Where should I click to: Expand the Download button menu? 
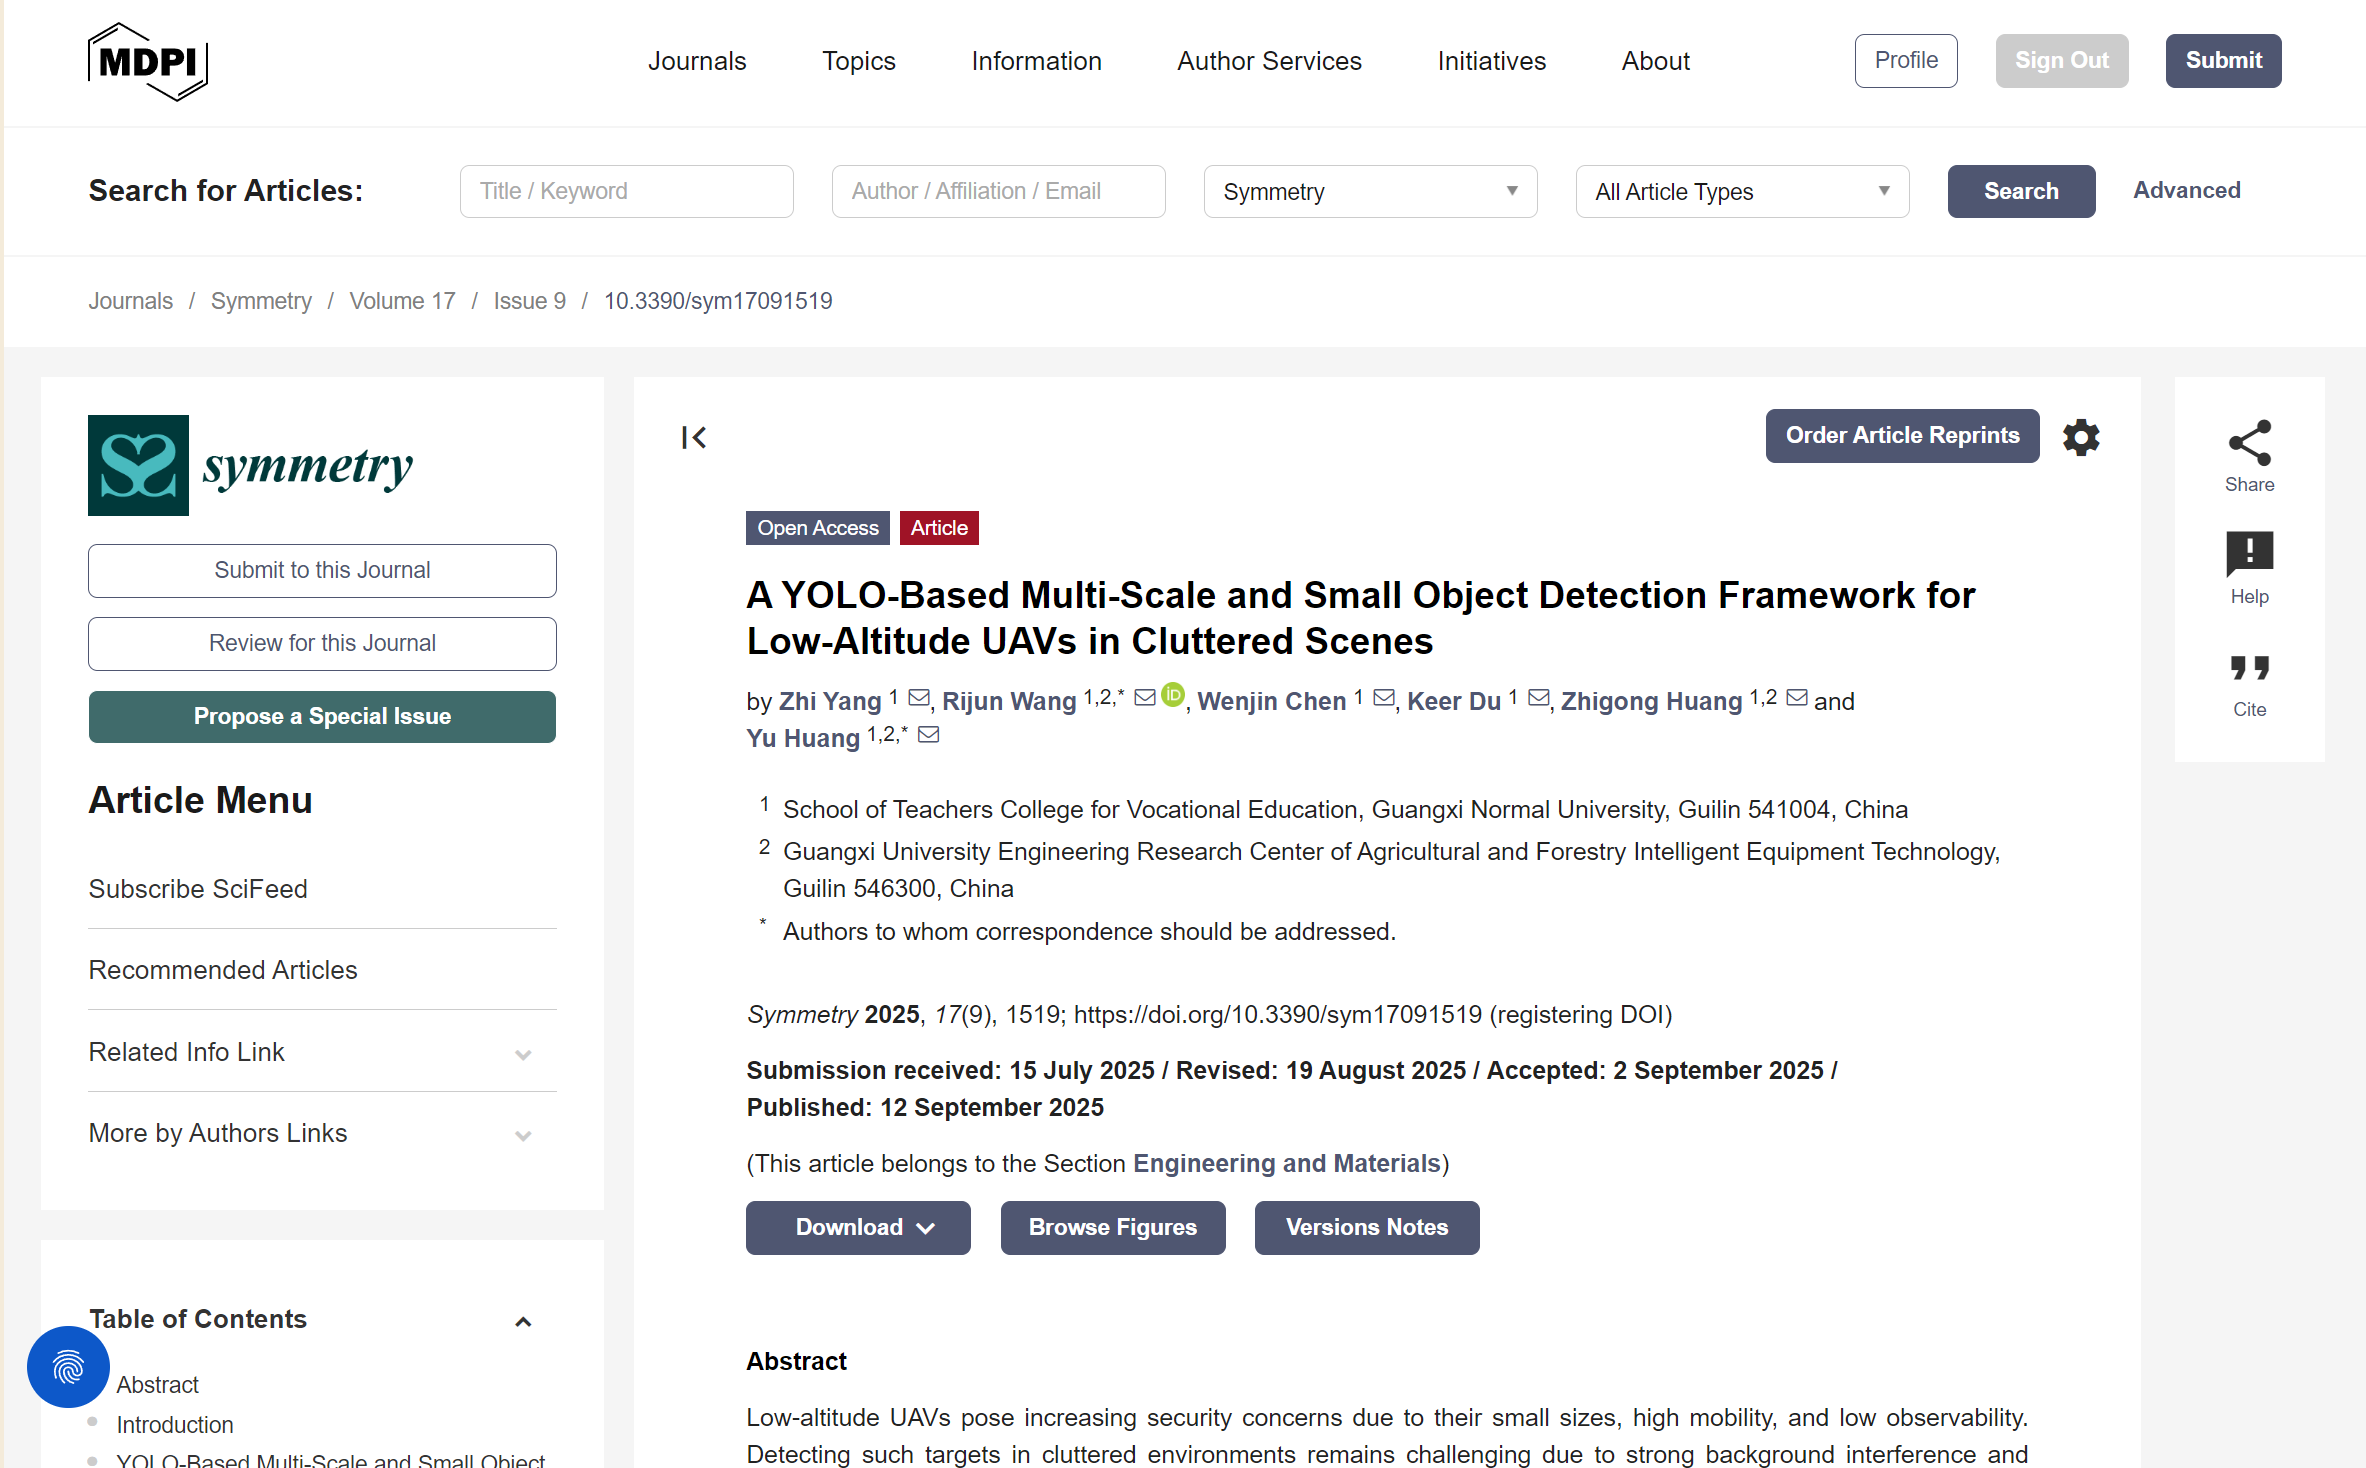pyautogui.click(x=857, y=1227)
